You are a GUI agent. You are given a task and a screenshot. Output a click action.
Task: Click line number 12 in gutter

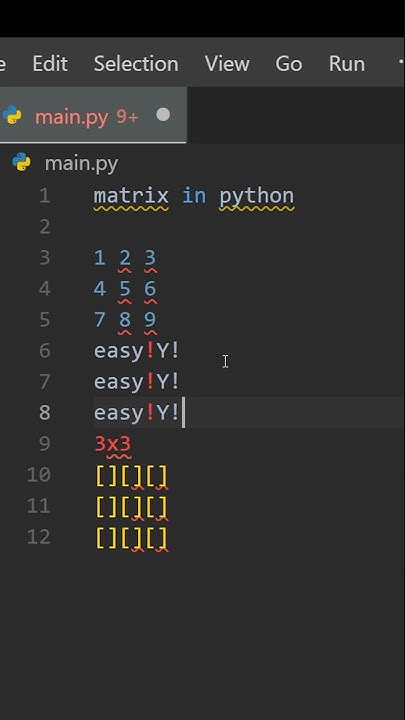39,537
